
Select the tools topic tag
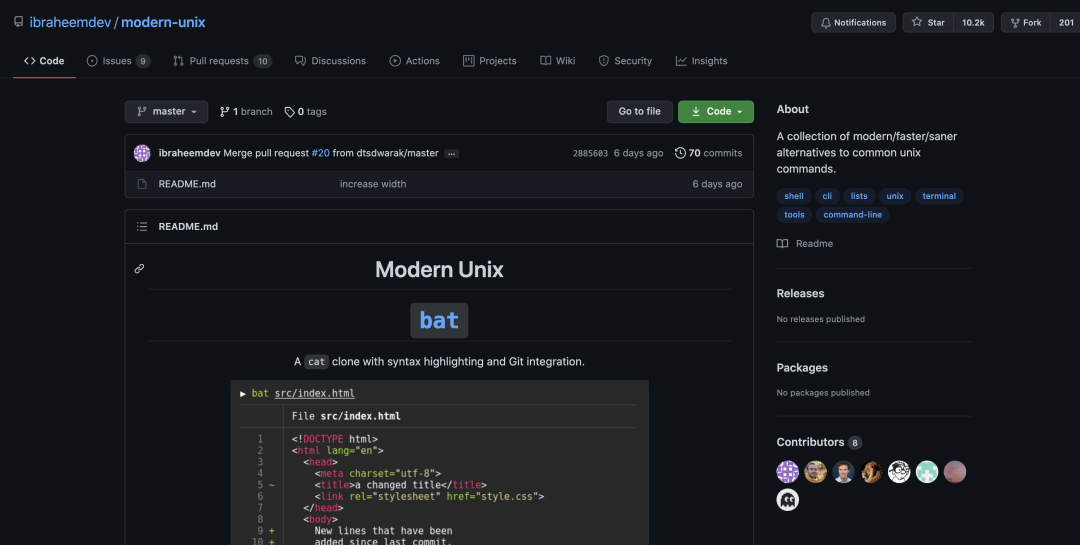(x=794, y=215)
